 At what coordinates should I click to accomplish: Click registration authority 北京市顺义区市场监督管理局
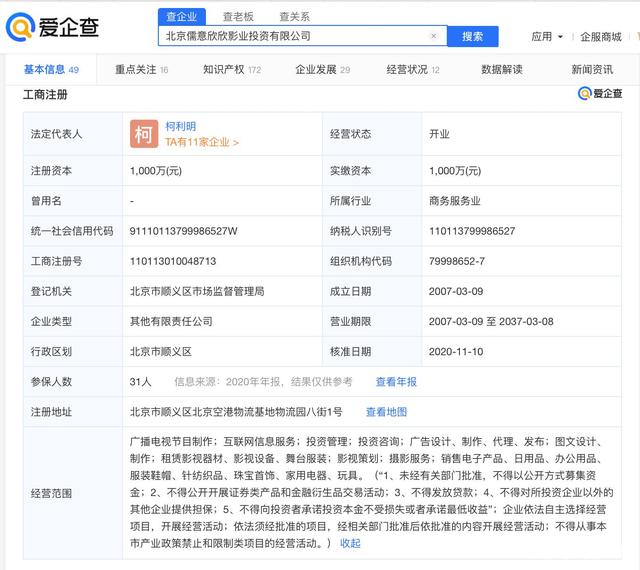pyautogui.click(x=197, y=291)
